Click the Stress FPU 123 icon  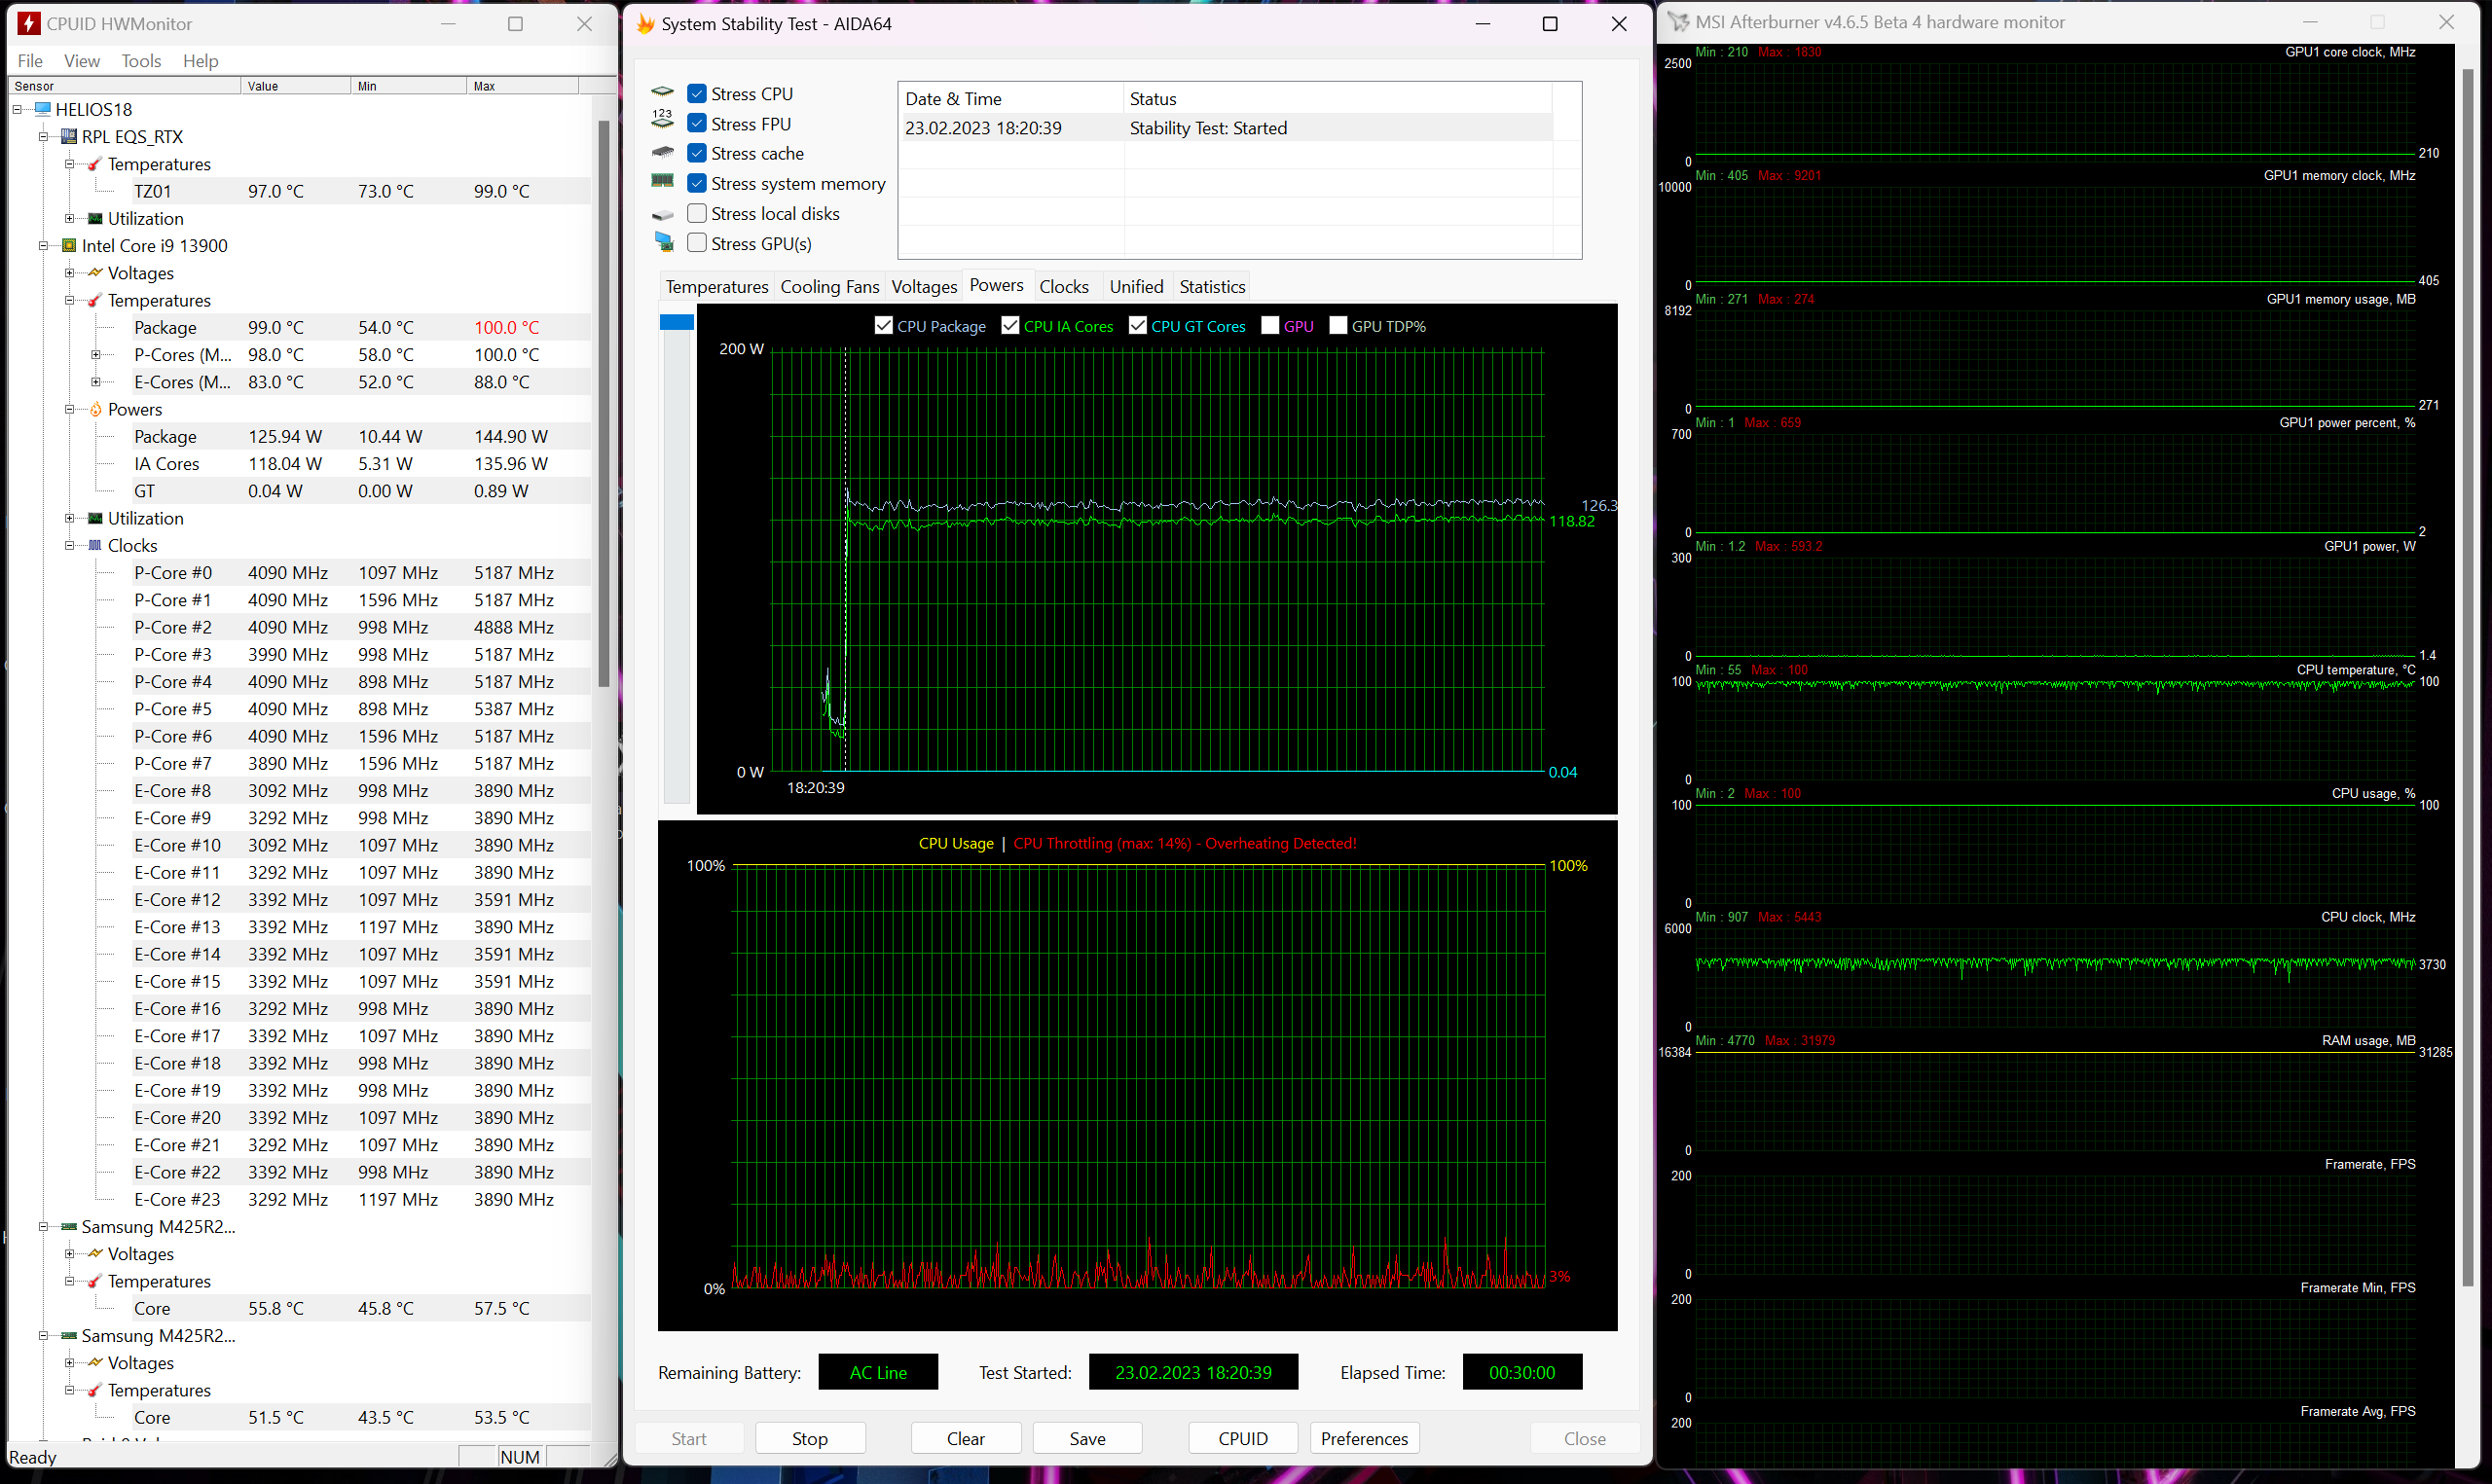point(662,120)
